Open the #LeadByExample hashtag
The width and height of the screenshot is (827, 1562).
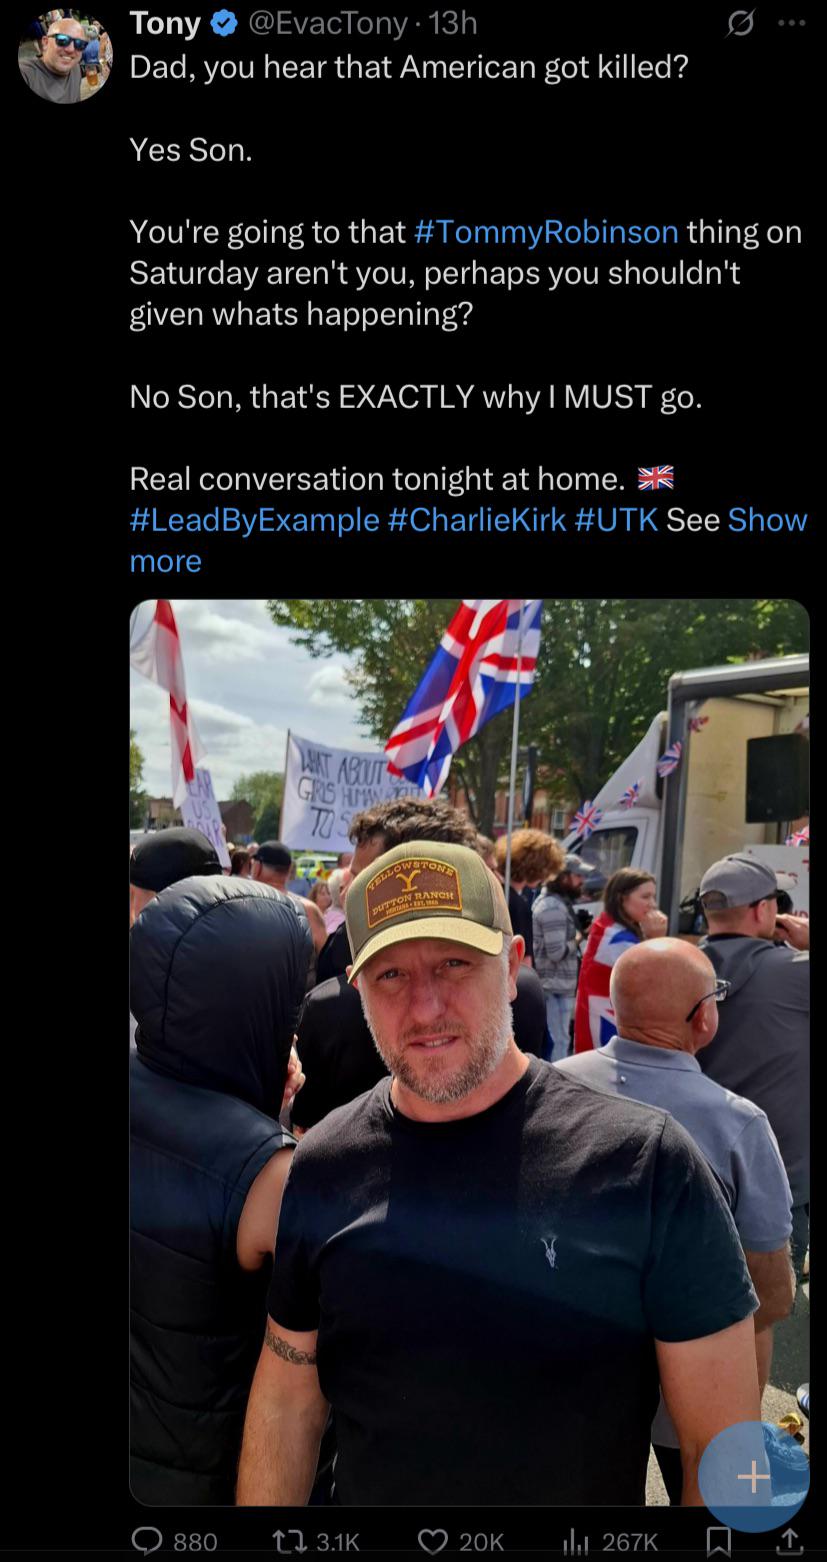tap(254, 520)
